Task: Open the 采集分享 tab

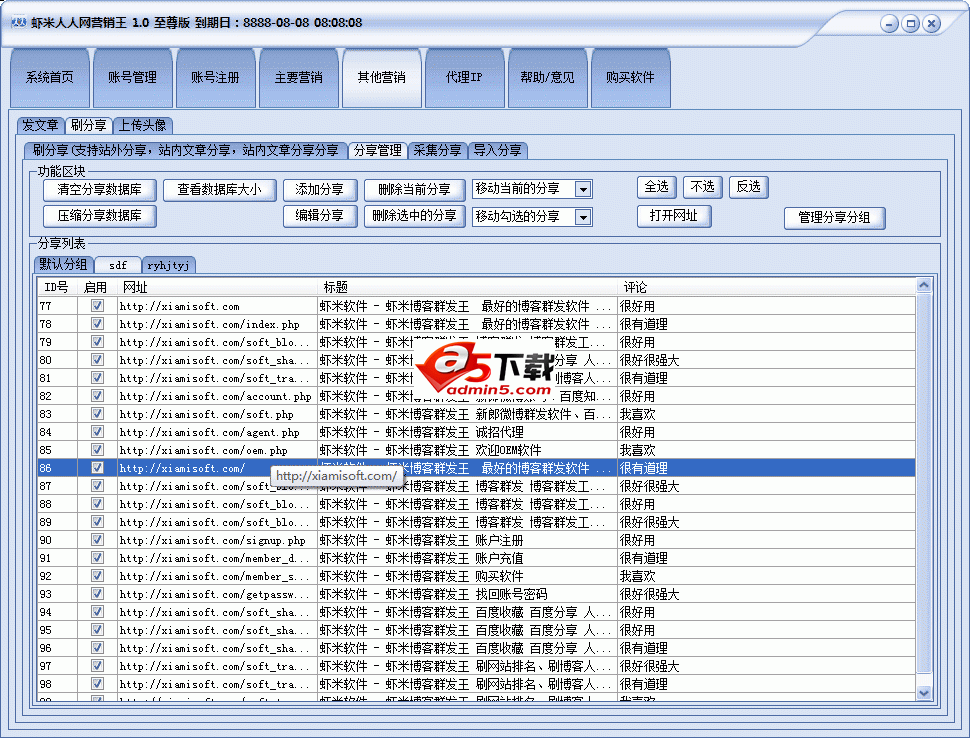Action: (x=437, y=150)
